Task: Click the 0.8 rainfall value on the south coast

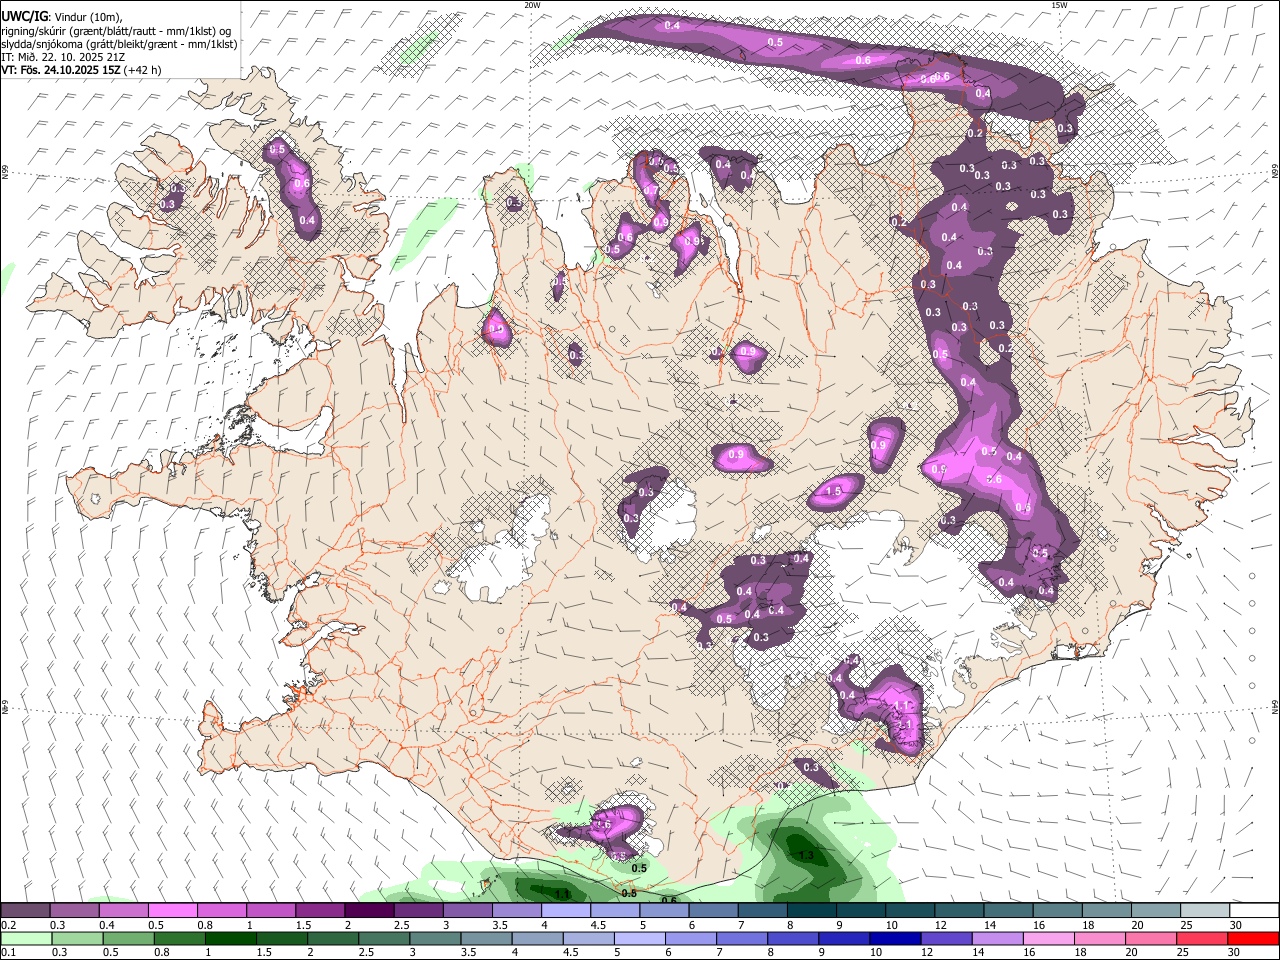Action: point(629,893)
